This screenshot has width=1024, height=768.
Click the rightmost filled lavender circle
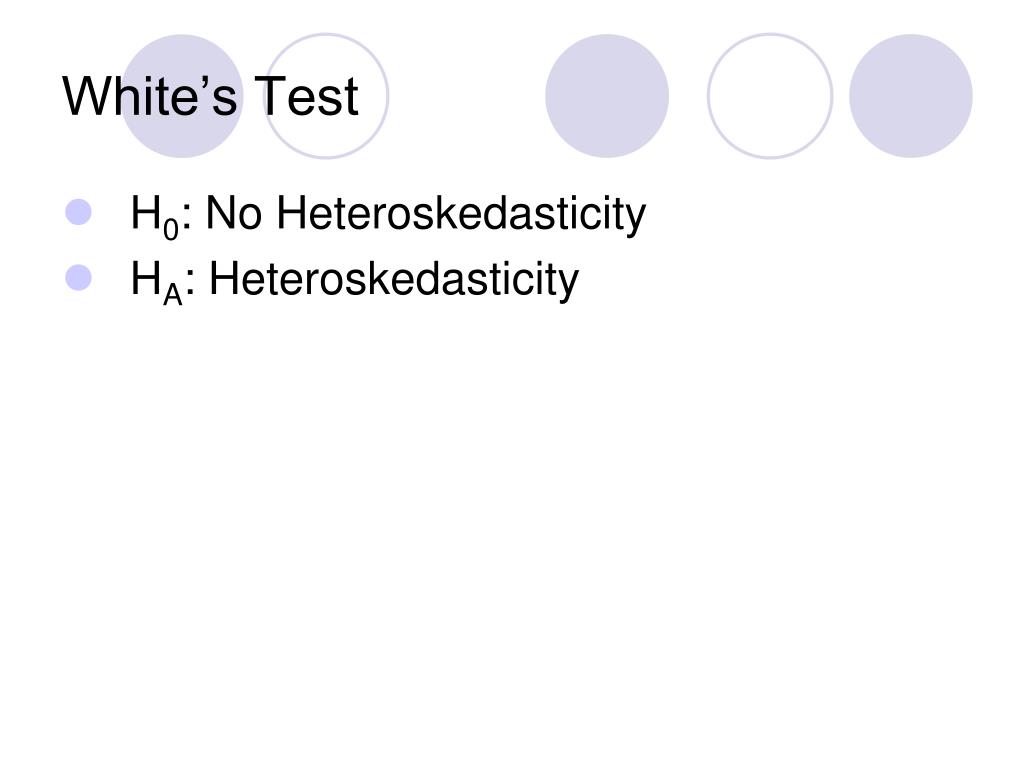click(x=910, y=96)
